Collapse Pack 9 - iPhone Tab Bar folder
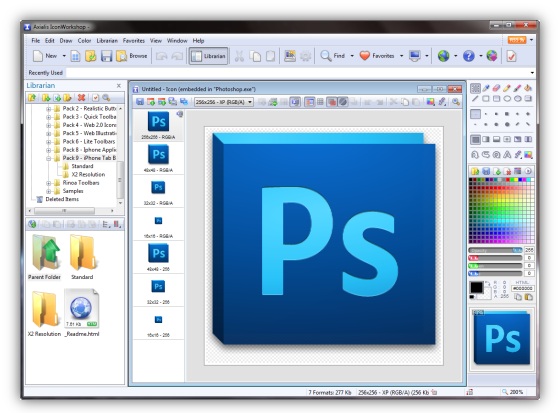 (x=49, y=158)
